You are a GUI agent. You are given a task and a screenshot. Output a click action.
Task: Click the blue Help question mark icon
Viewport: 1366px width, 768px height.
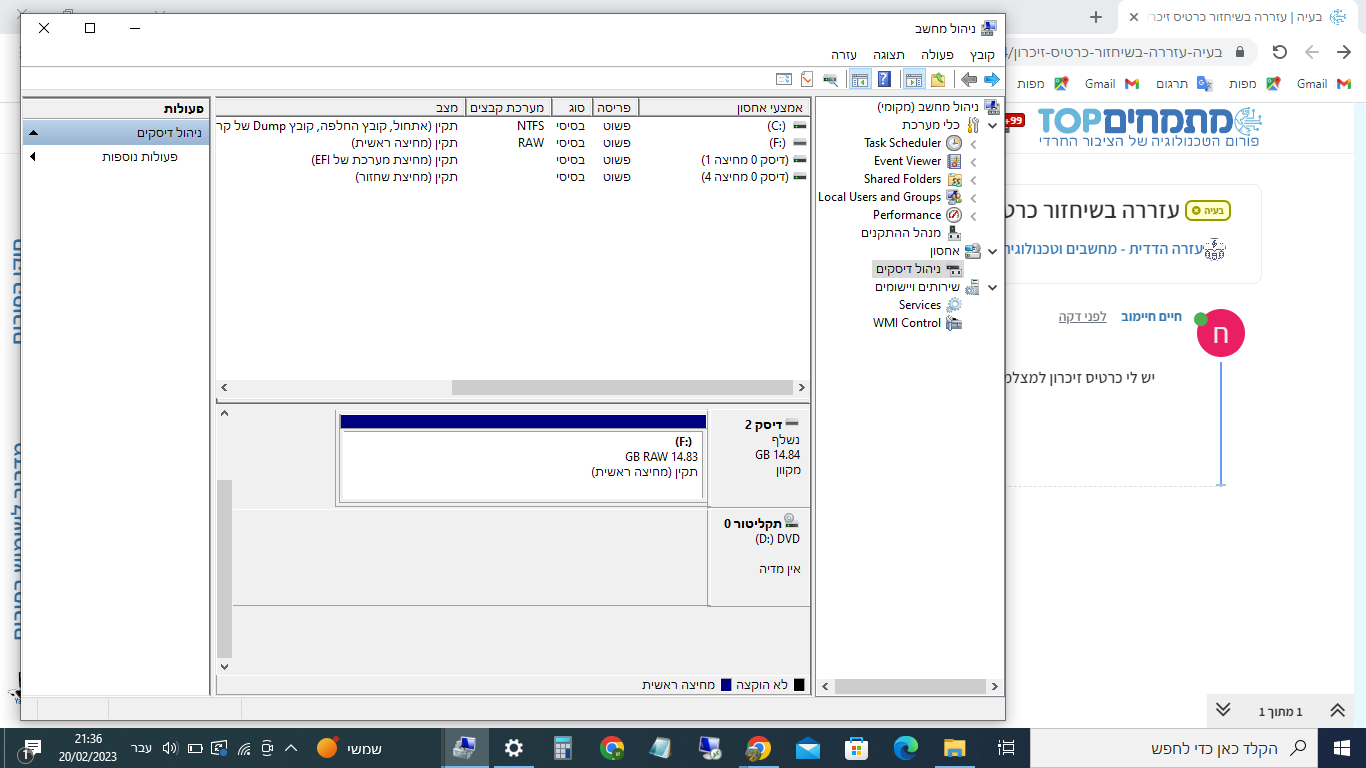tap(884, 80)
